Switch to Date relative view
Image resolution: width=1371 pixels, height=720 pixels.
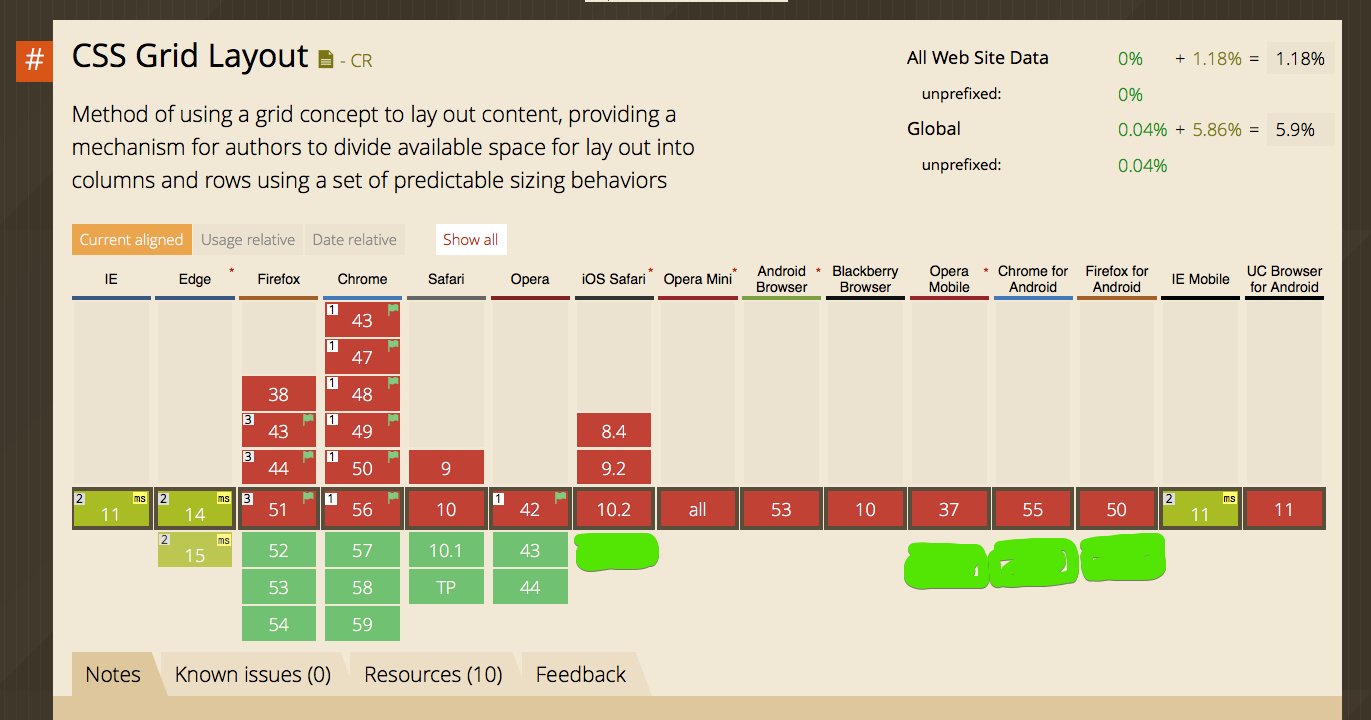[x=355, y=240]
